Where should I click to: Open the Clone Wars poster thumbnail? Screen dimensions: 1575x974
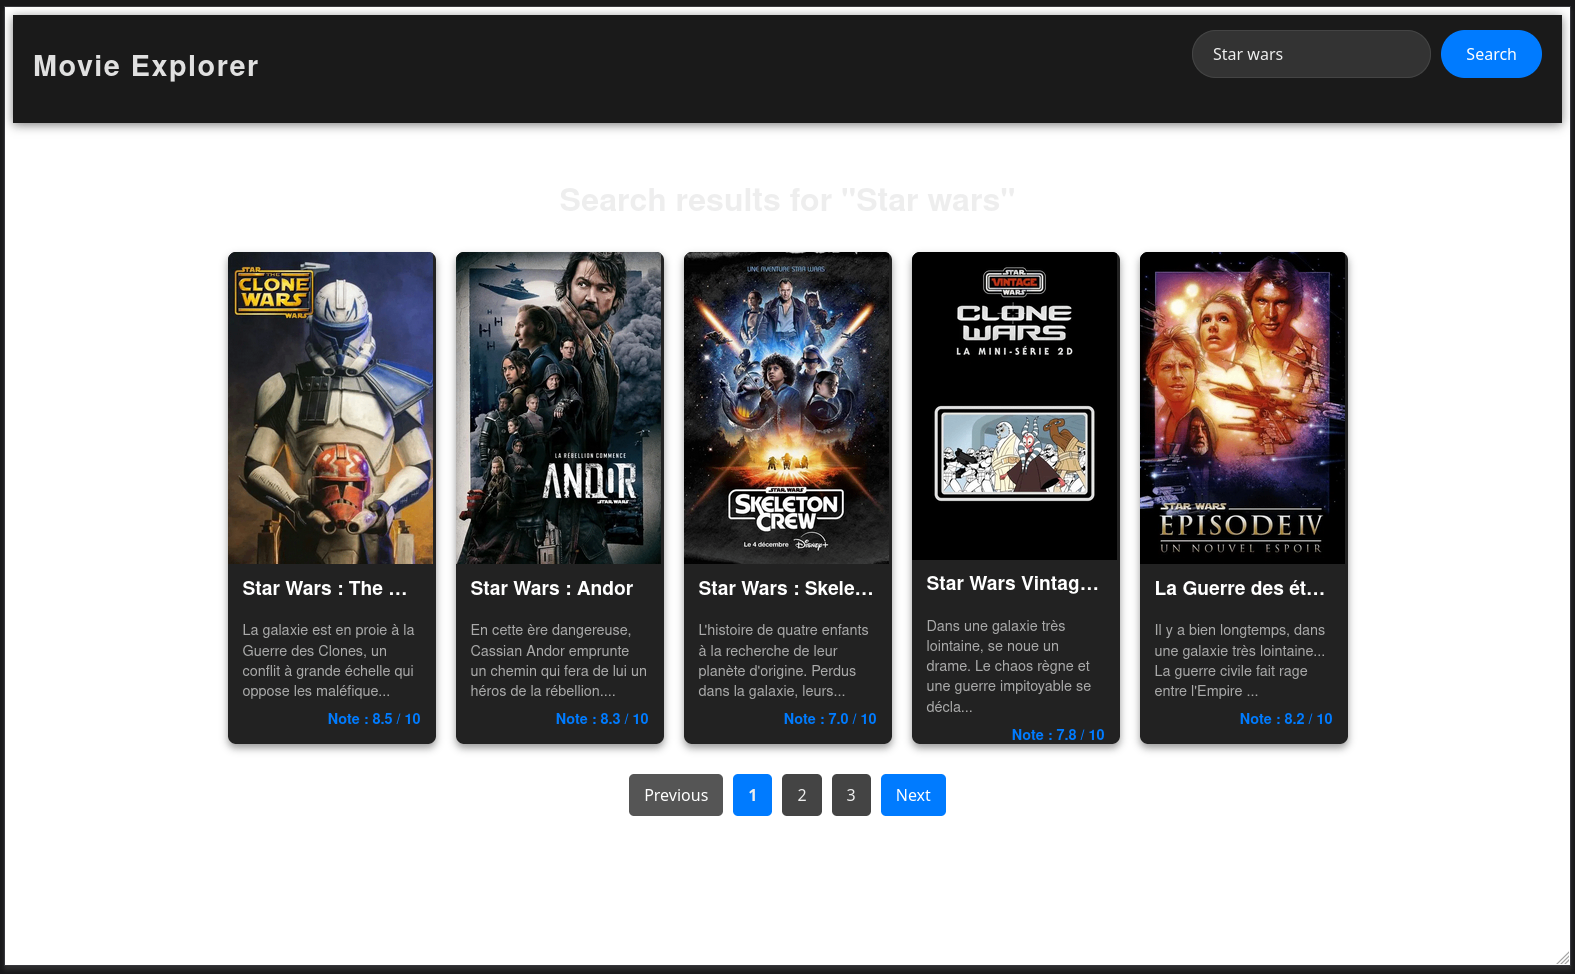[x=332, y=408]
